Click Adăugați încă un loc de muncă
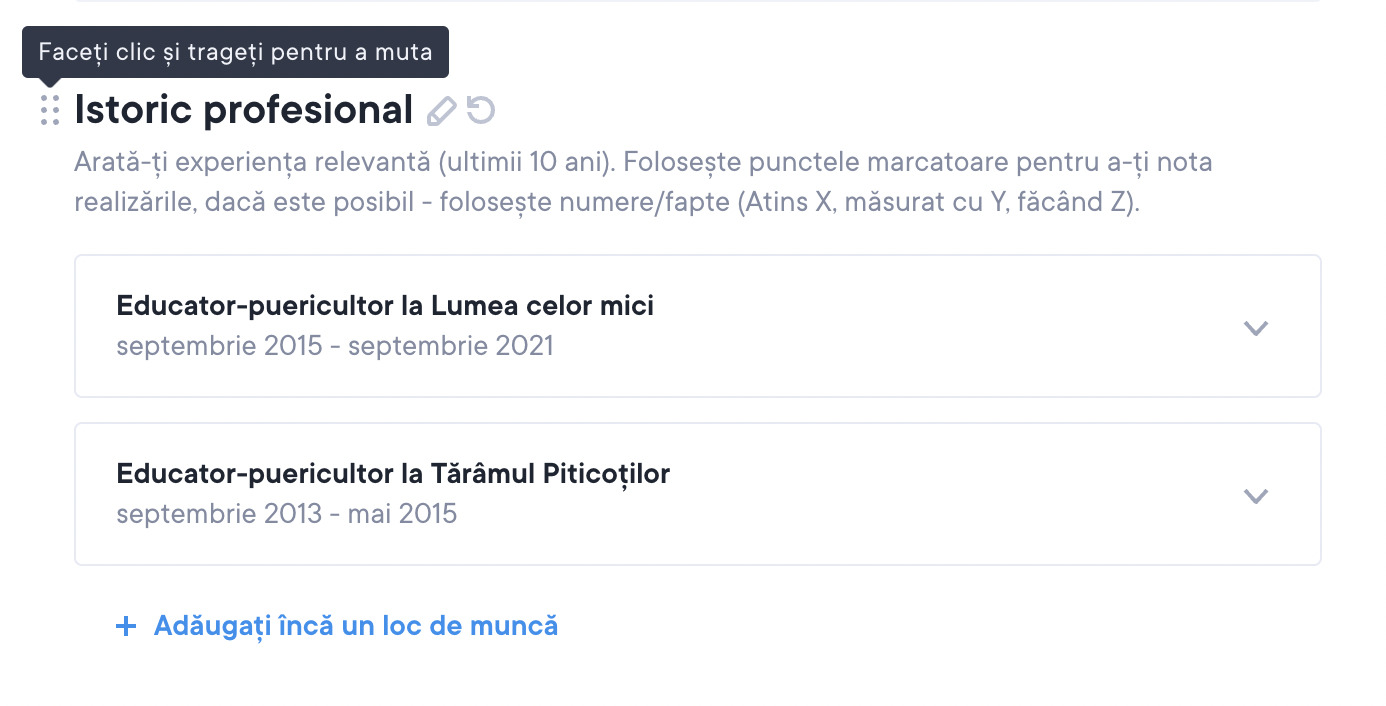Screen dimensions: 1386x706 click(x=355, y=626)
